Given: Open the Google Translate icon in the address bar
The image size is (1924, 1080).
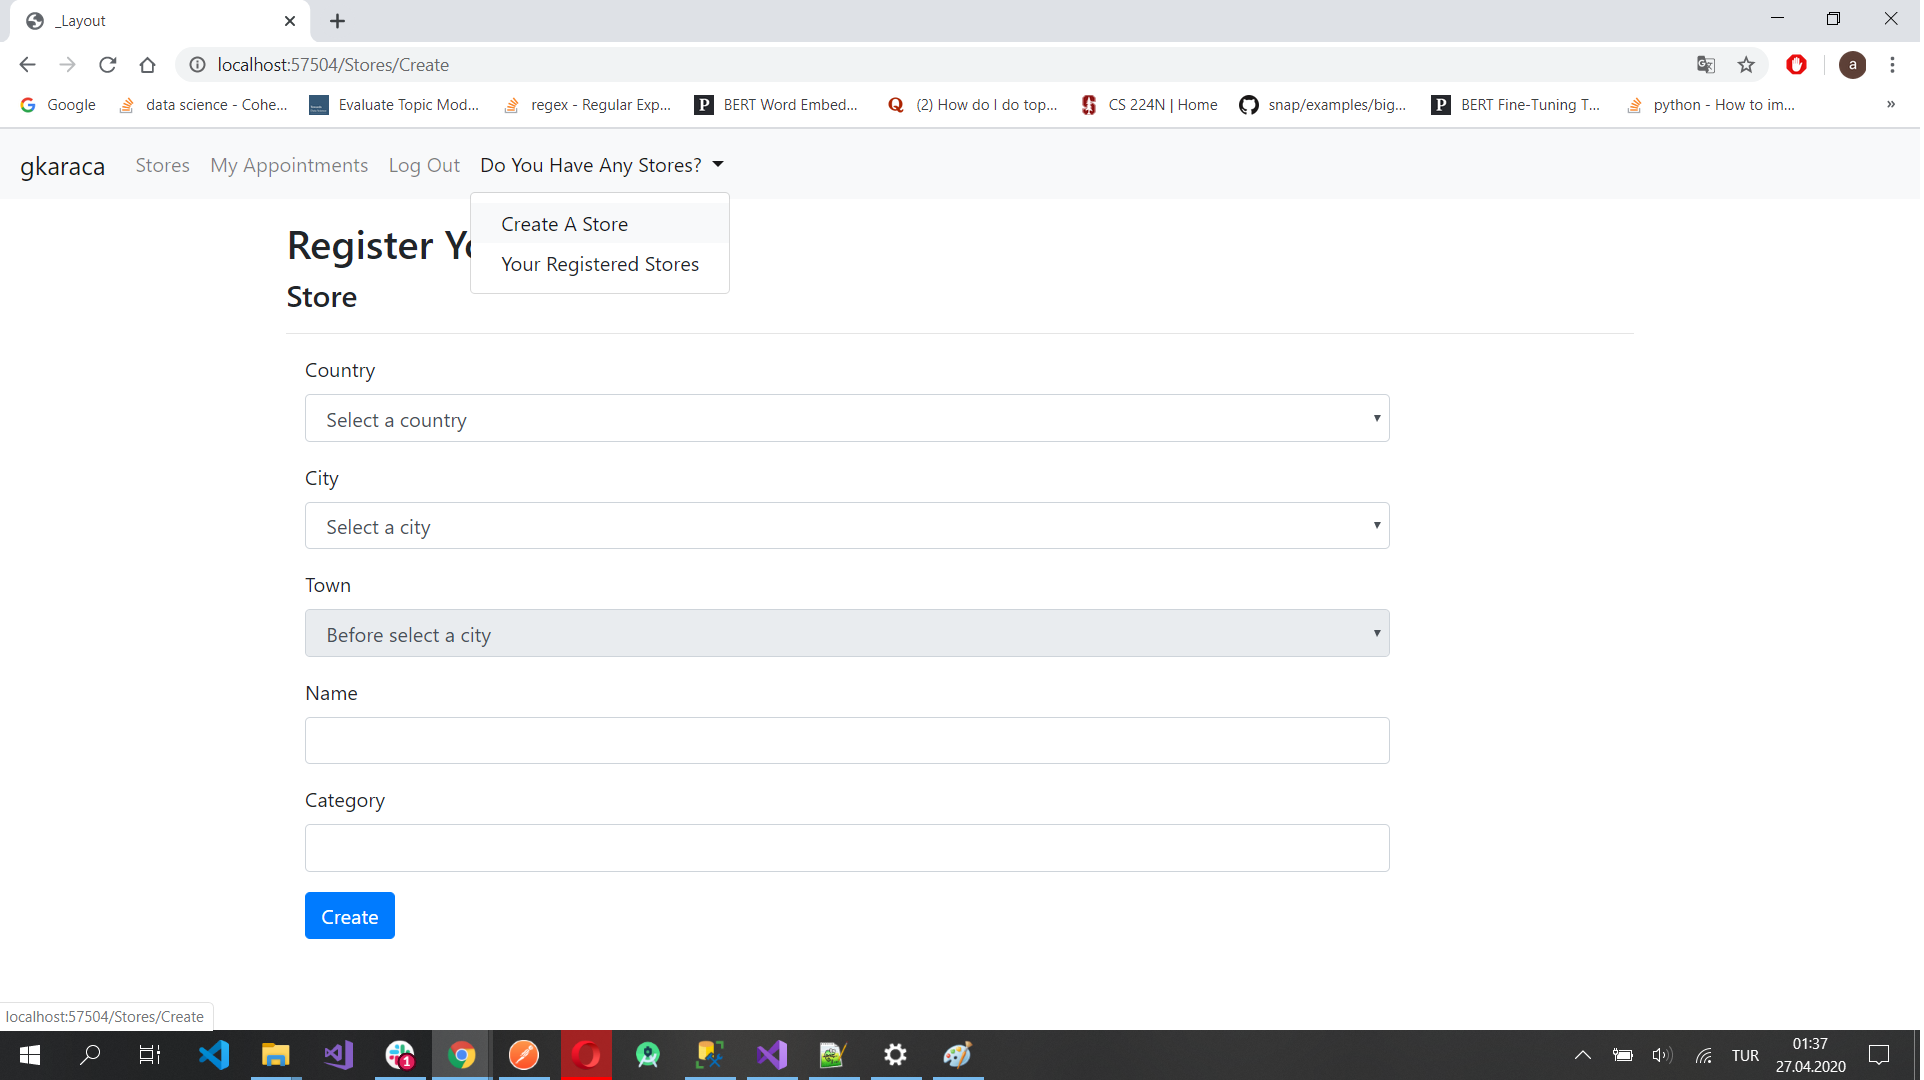Looking at the screenshot, I should click(1706, 65).
